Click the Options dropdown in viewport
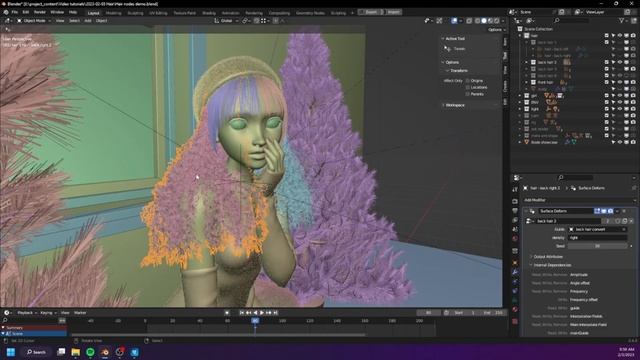Viewport: 640px width, 360px height. (x=496, y=30)
